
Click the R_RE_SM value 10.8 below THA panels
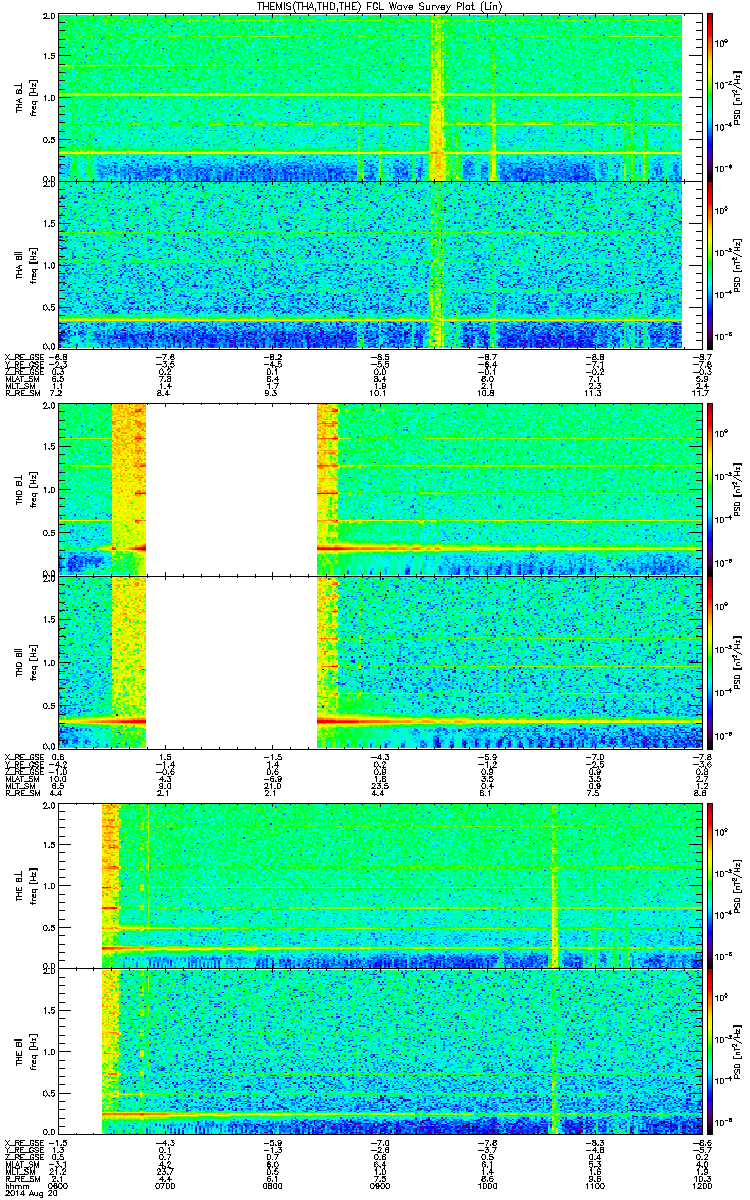(x=488, y=393)
